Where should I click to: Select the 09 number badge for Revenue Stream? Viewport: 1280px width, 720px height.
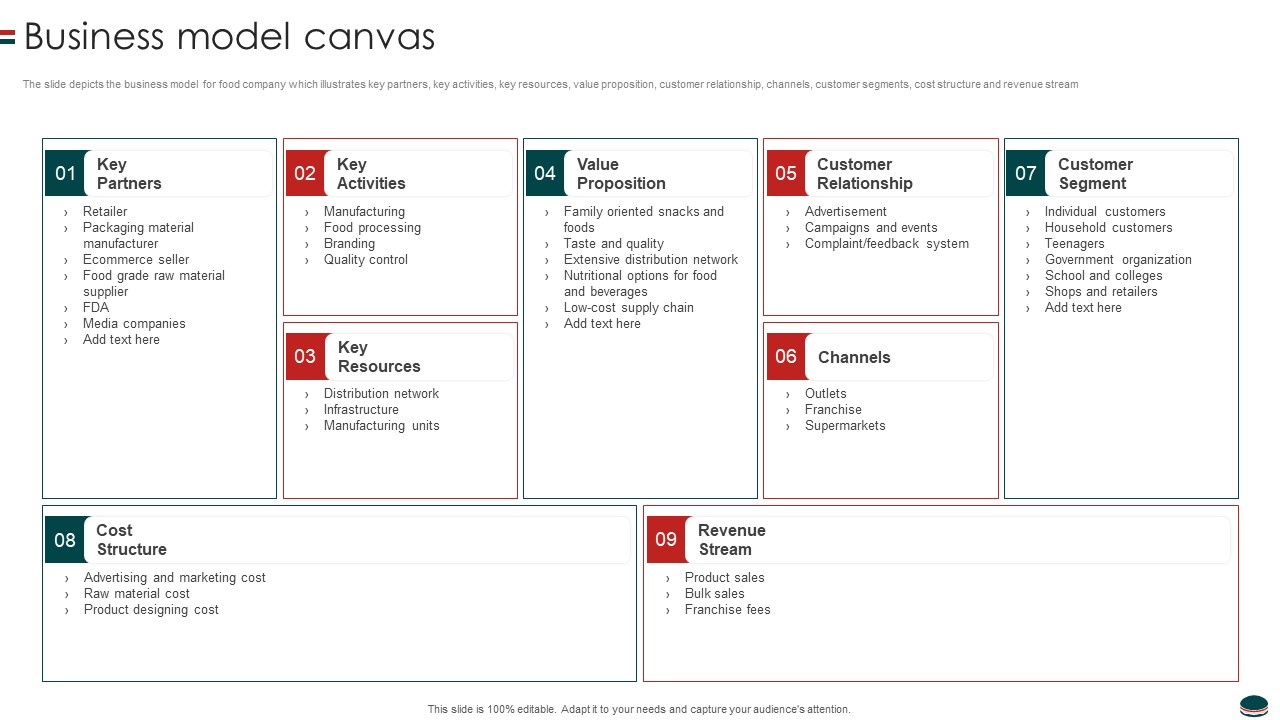(x=666, y=540)
